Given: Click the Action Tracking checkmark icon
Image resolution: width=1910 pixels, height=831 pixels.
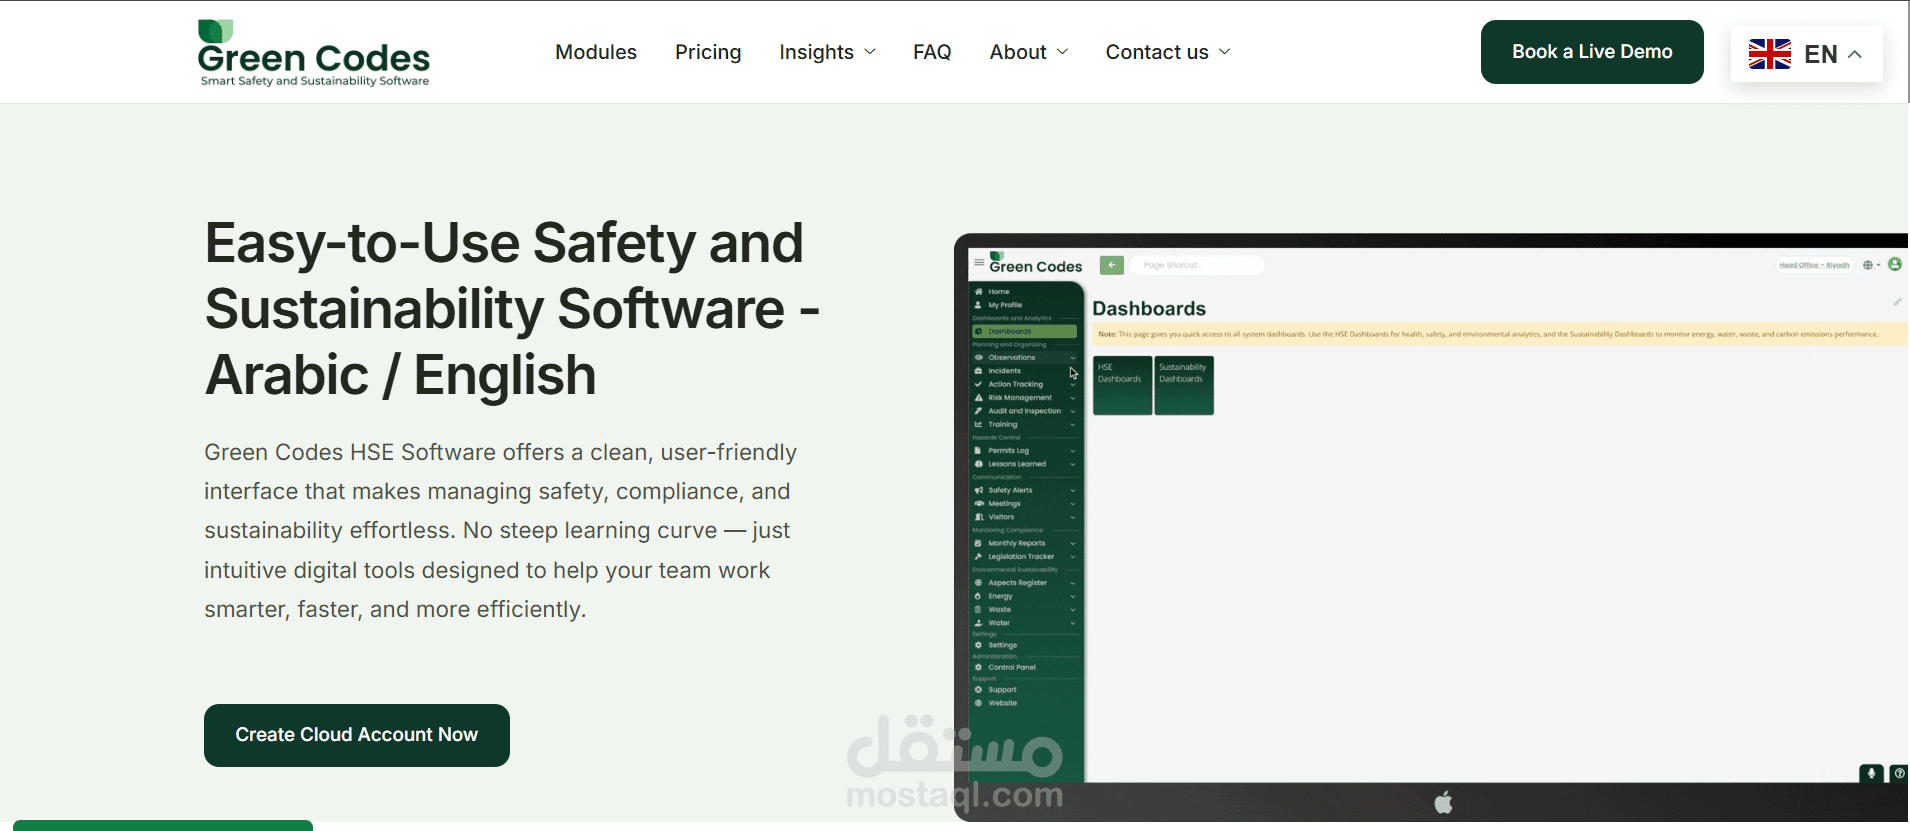Looking at the screenshot, I should pos(979,384).
